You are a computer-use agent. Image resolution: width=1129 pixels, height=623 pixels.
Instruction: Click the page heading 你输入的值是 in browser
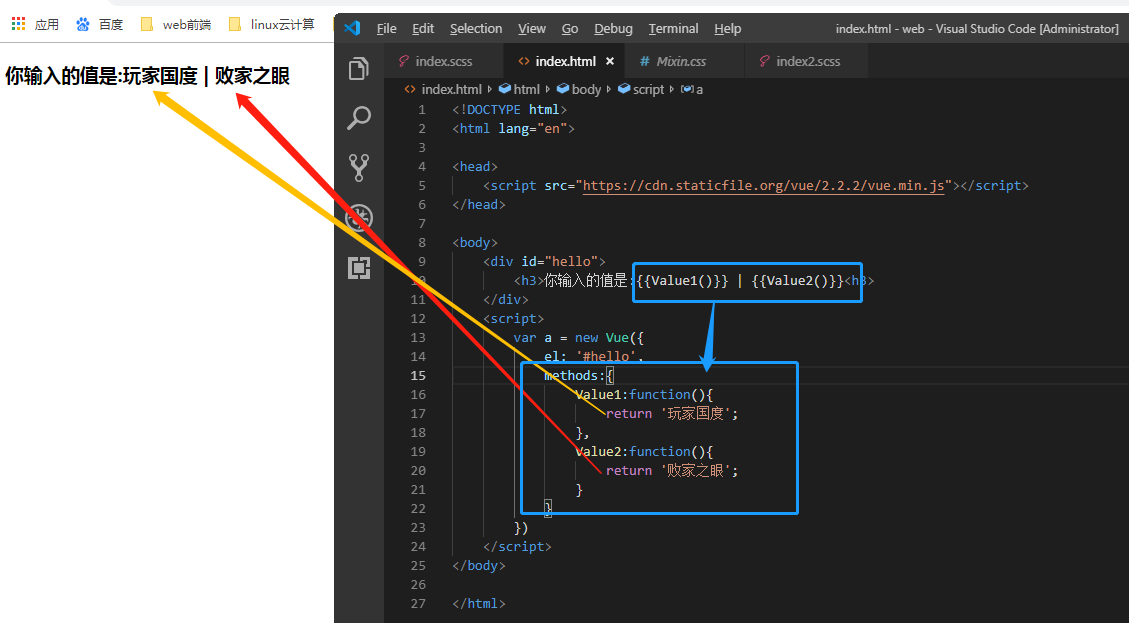tap(60, 76)
